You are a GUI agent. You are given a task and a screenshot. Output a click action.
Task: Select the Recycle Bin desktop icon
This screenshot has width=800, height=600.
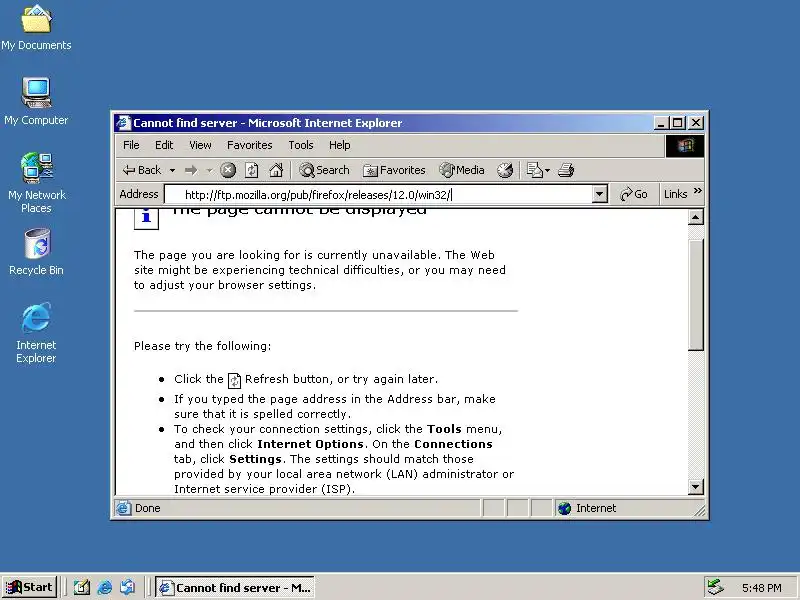tap(36, 252)
